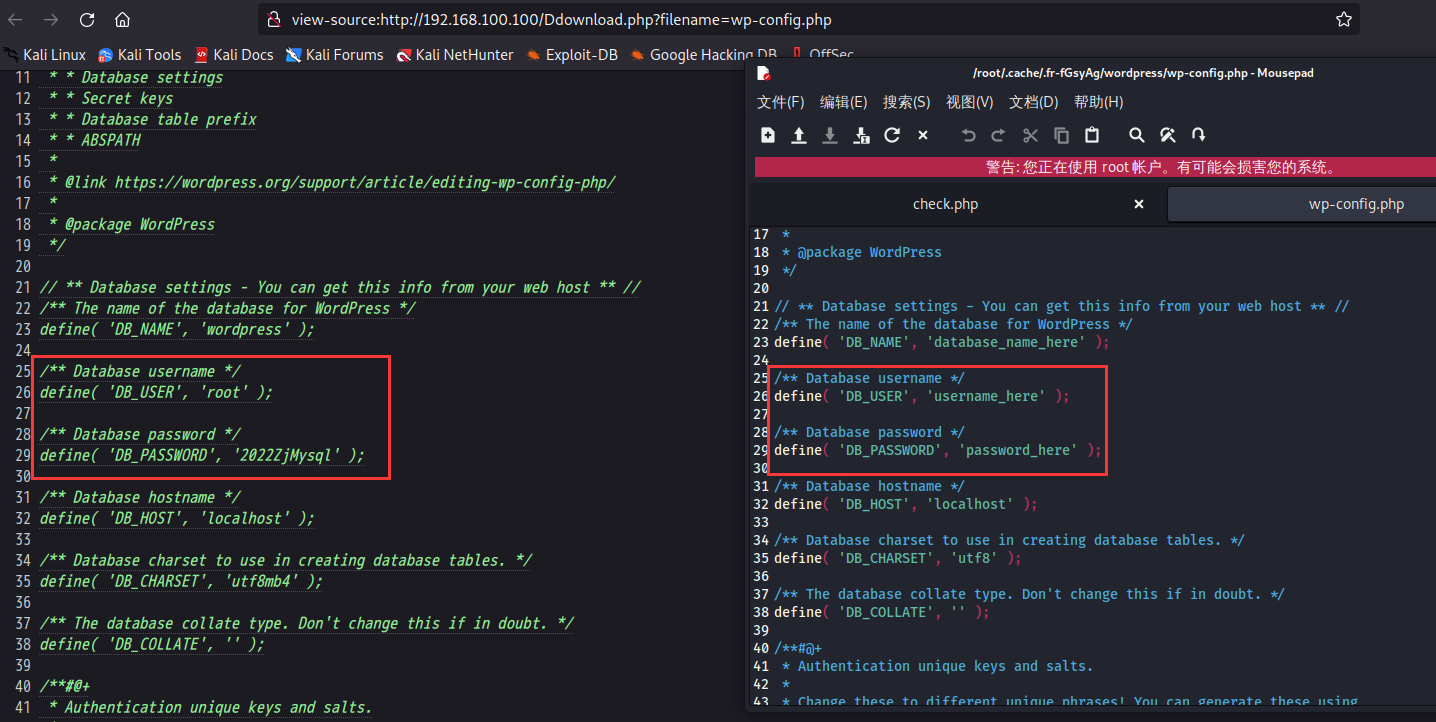Screen dimensions: 1436x722
Task: Click 'Authentication unique keys and salts.' in browser
Action: pos(218,707)
